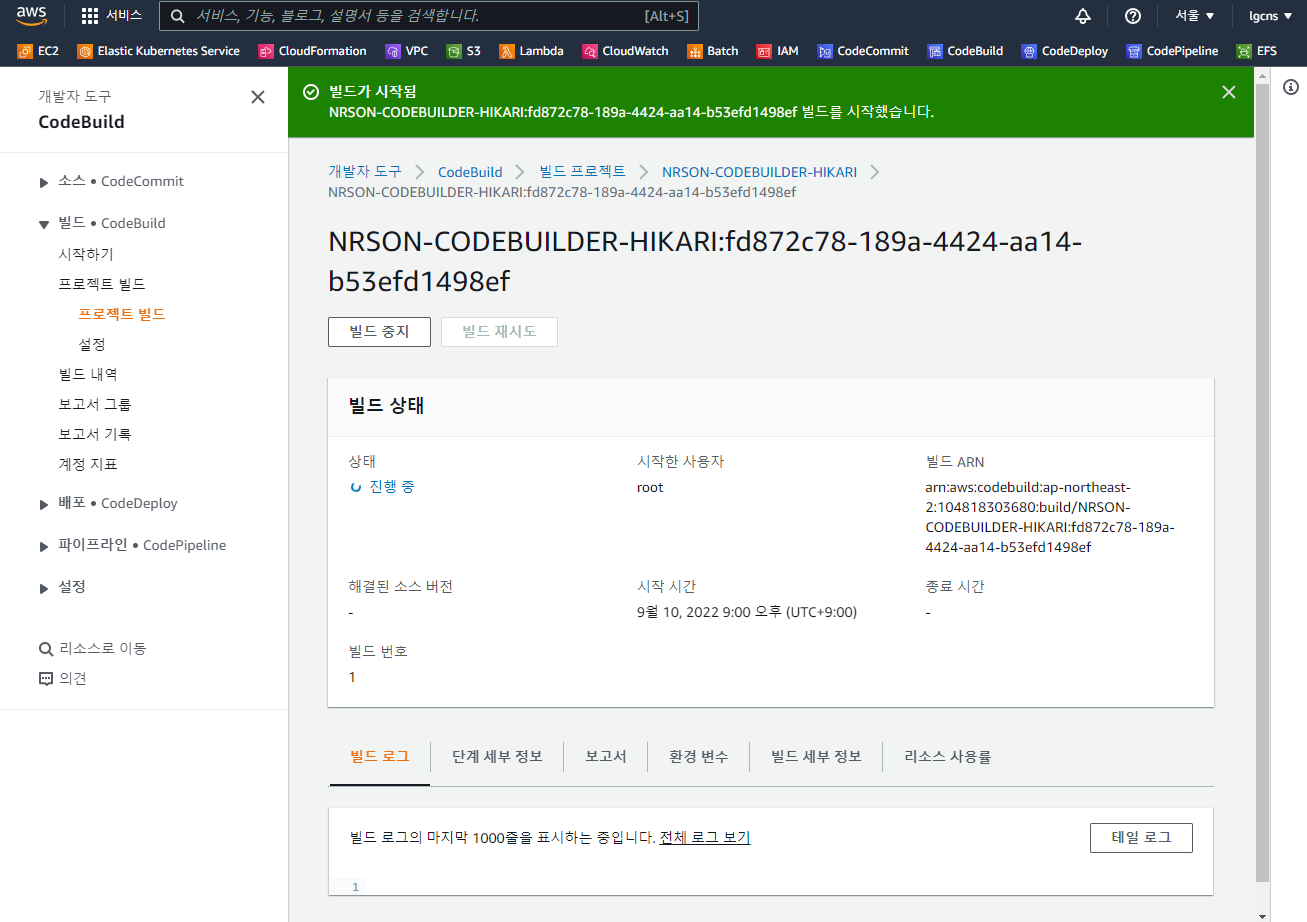Open IAM shortcut in favorites bar
The width and height of the screenshot is (1307, 922).
[x=777, y=51]
